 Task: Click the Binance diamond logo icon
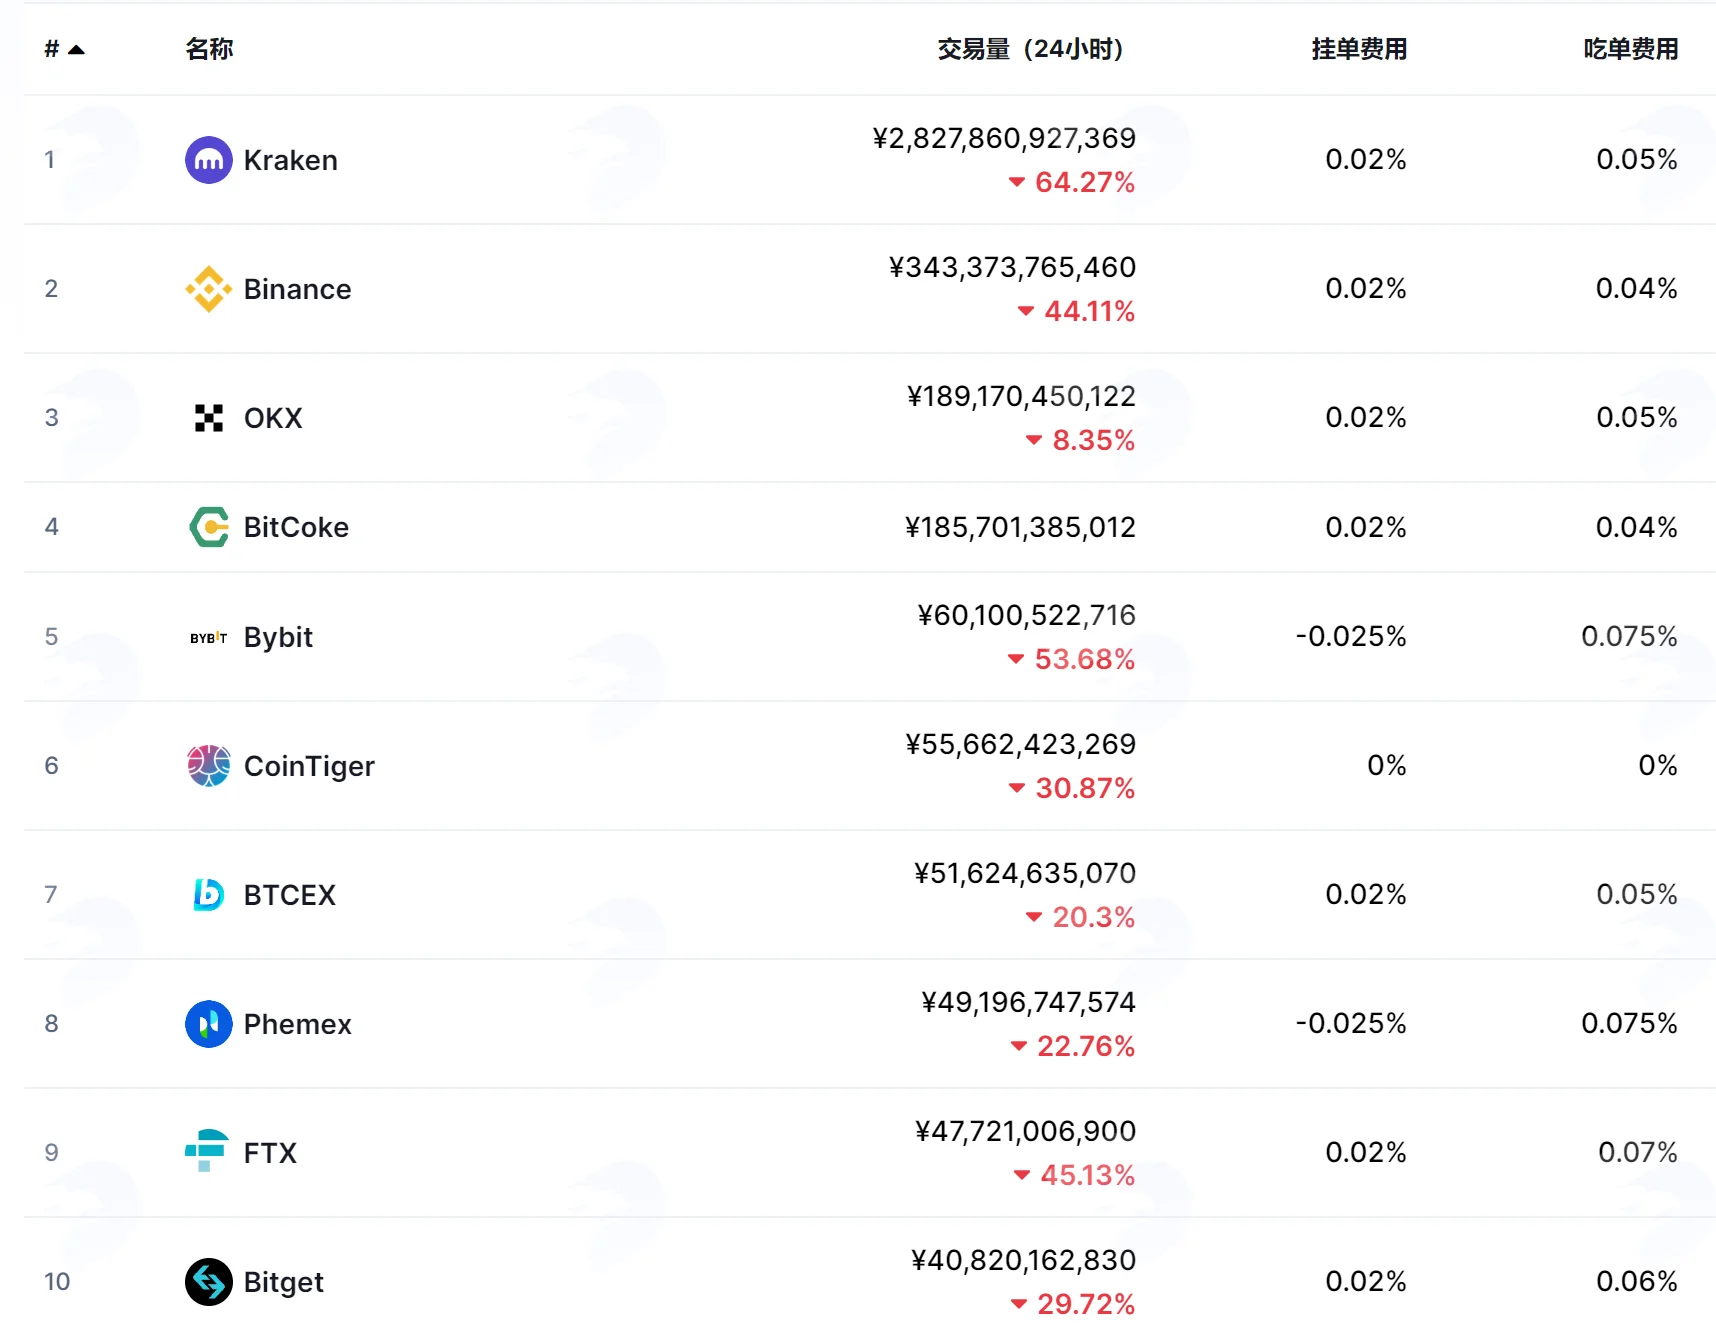pyautogui.click(x=209, y=289)
